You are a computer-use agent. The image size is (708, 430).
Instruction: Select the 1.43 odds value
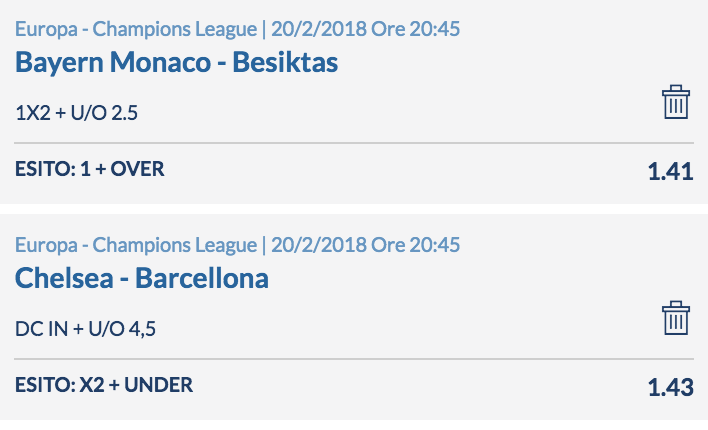tap(671, 387)
